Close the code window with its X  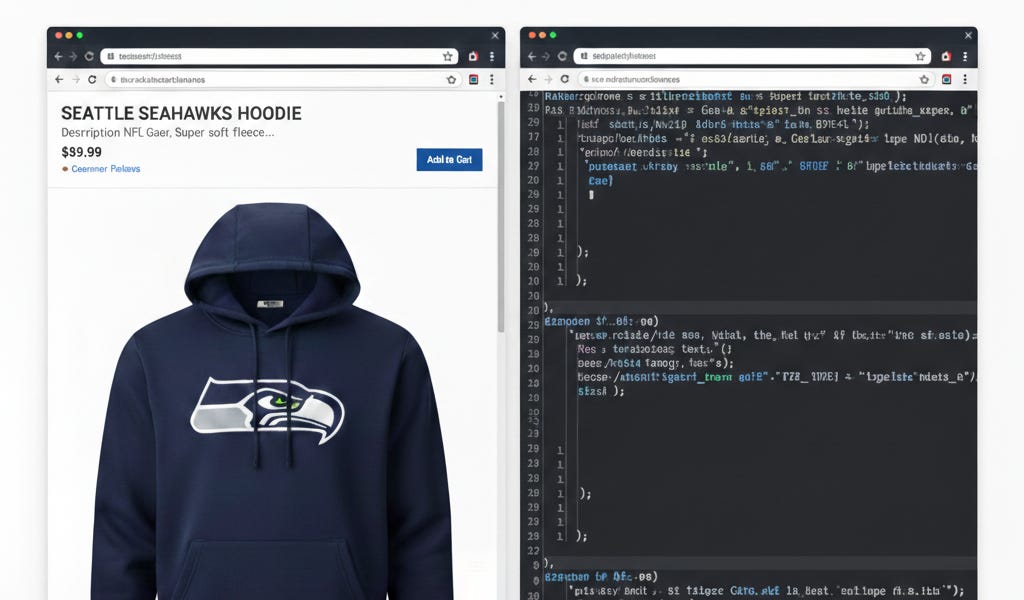pos(968,35)
